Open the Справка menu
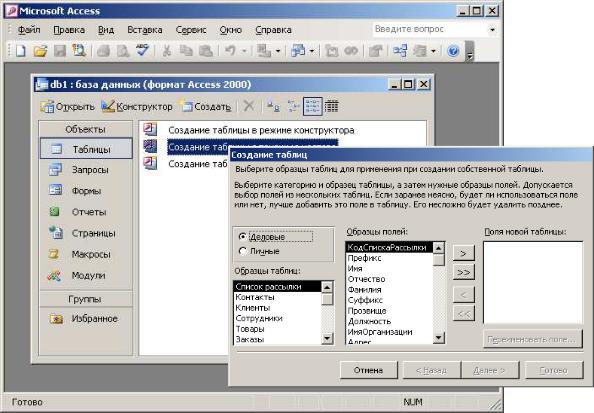 (x=274, y=30)
